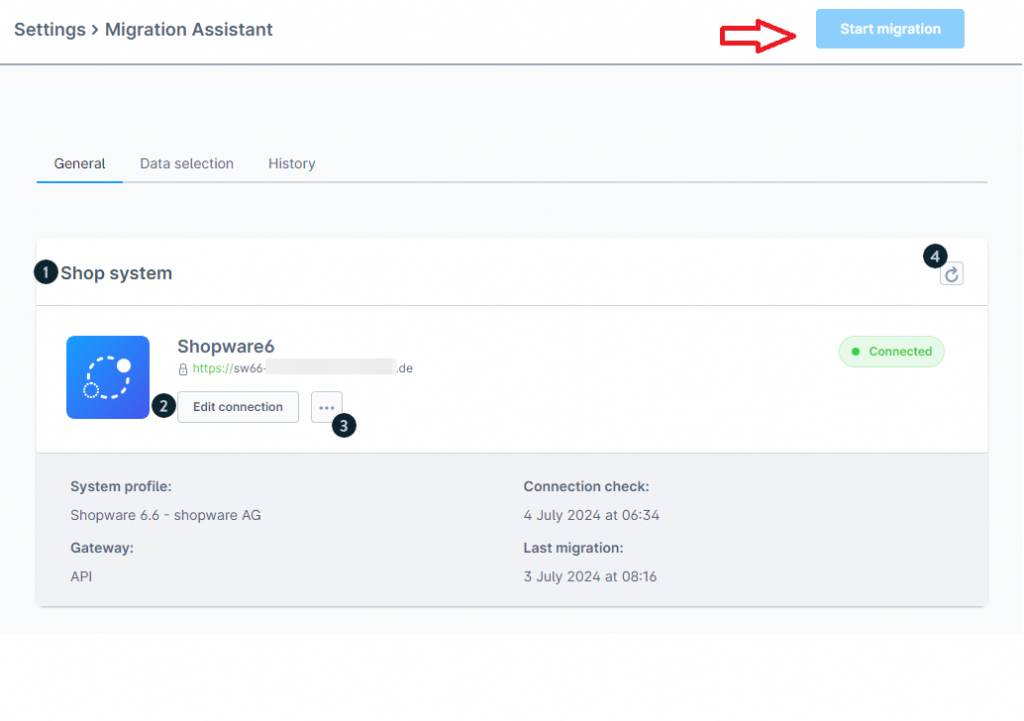Select '4 July 2024 at 06:34' text
Image resolution: width=1024 pixels, height=721 pixels.
[591, 515]
